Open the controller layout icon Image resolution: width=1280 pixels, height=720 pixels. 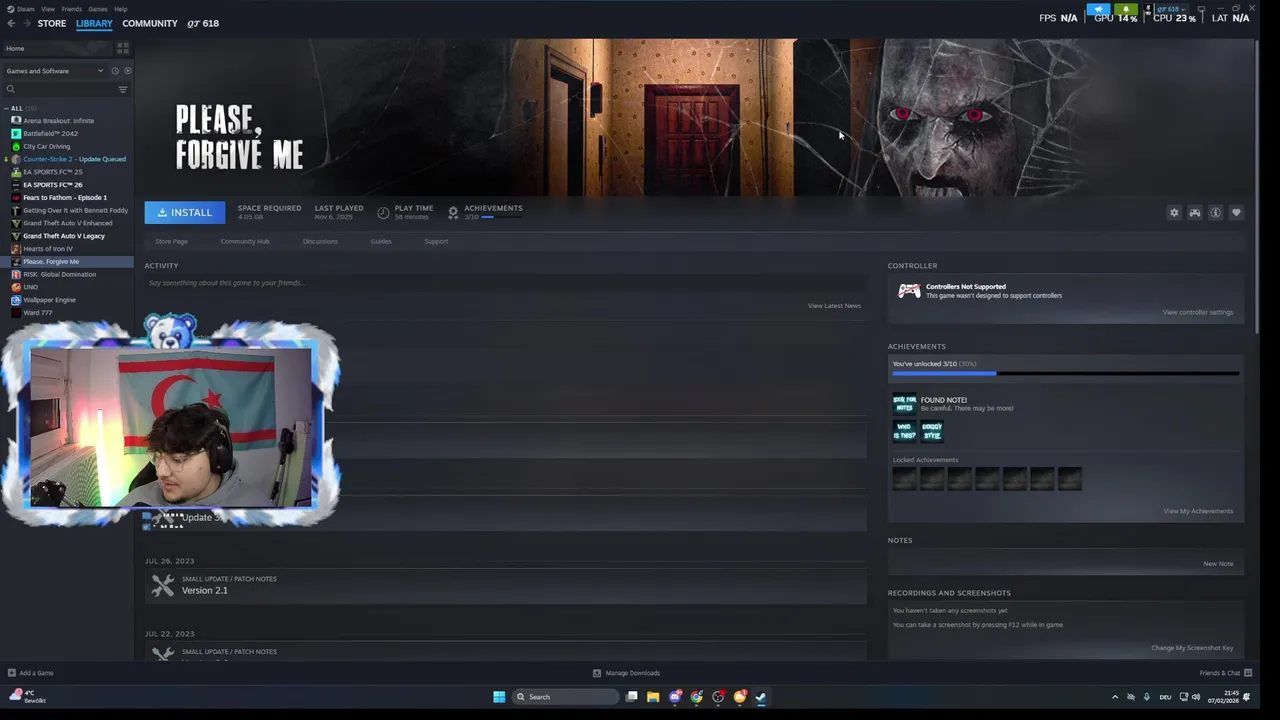(x=1195, y=212)
